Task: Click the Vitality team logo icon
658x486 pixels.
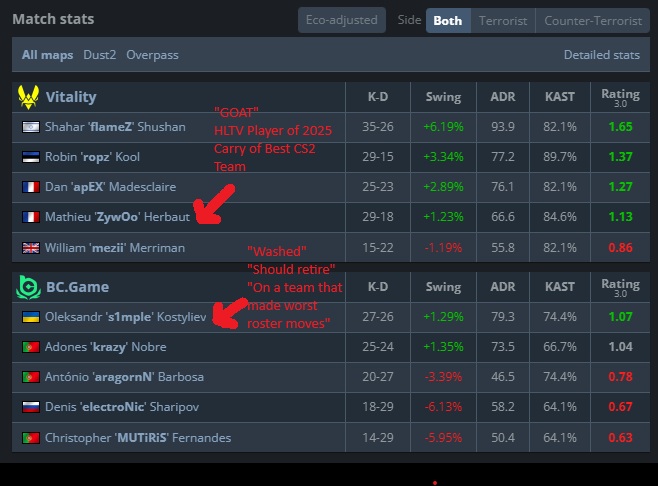Action: coord(29,97)
